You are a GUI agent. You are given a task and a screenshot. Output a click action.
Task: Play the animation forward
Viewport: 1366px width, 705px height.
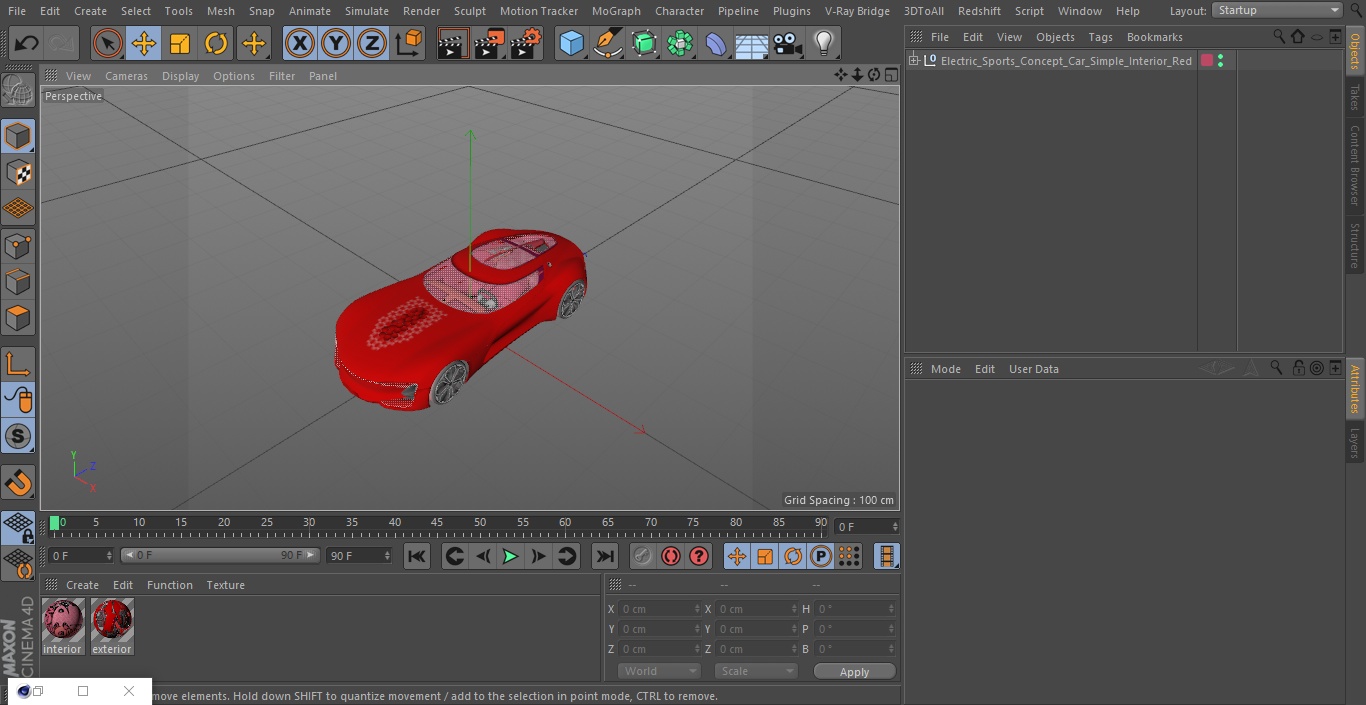click(x=510, y=556)
